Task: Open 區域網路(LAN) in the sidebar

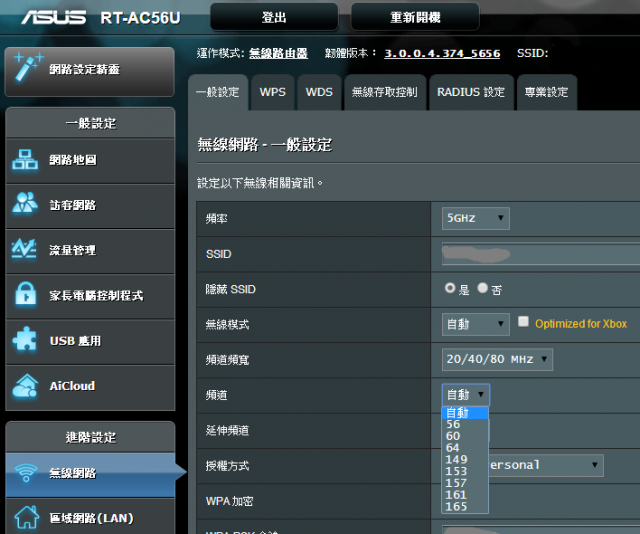Action: 90,517
